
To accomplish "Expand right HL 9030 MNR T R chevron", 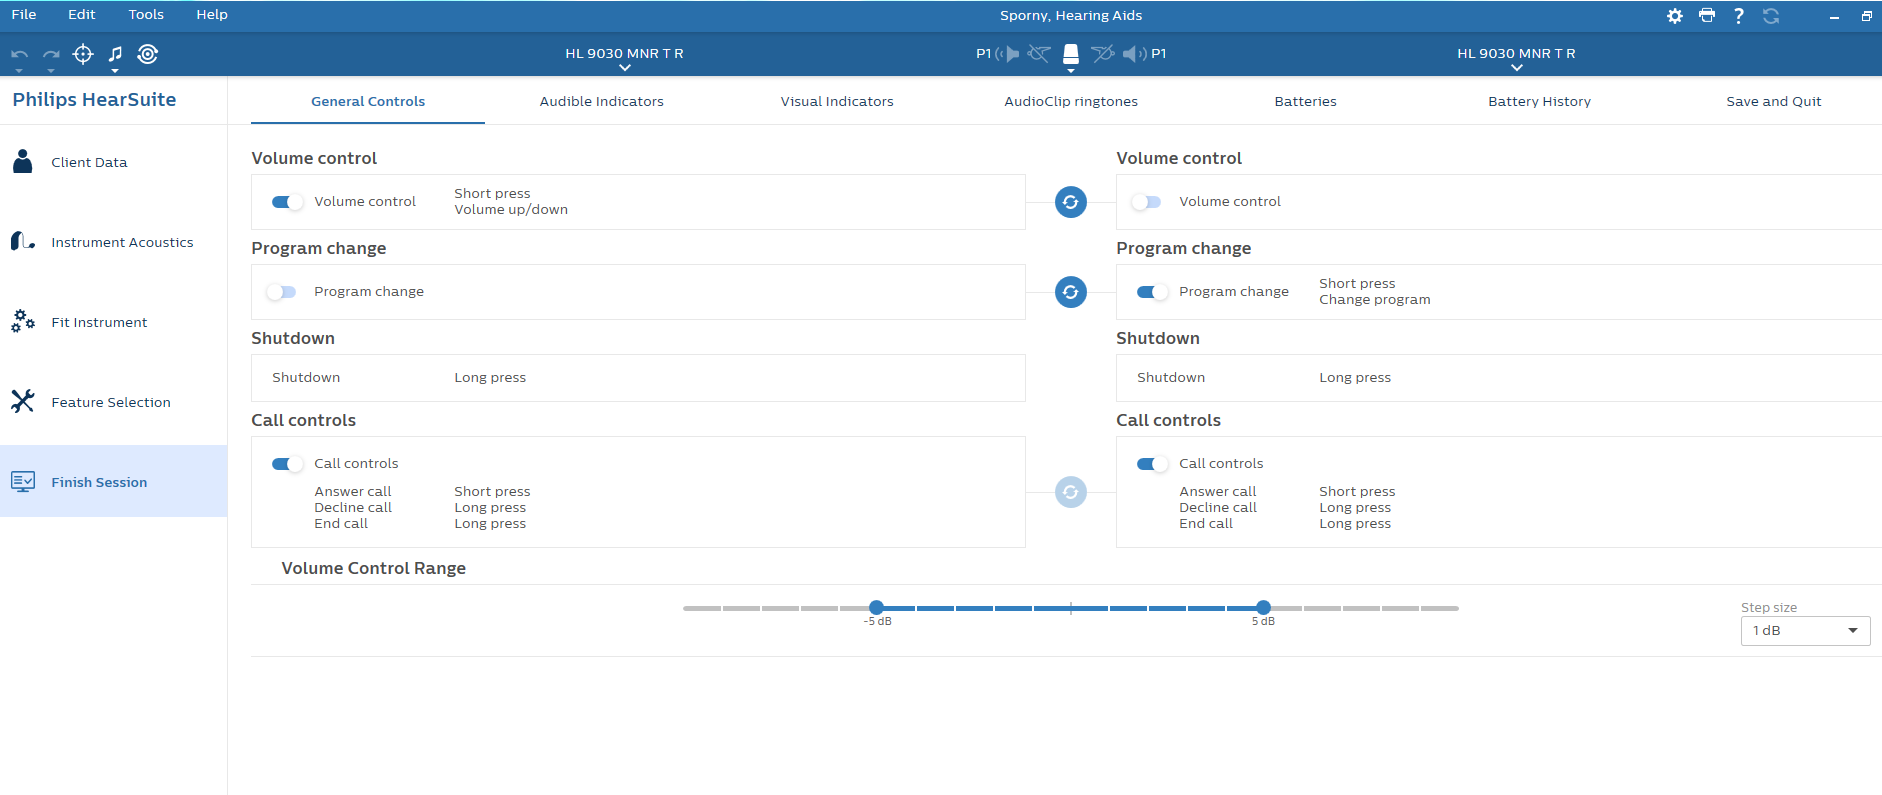I will point(1517,68).
